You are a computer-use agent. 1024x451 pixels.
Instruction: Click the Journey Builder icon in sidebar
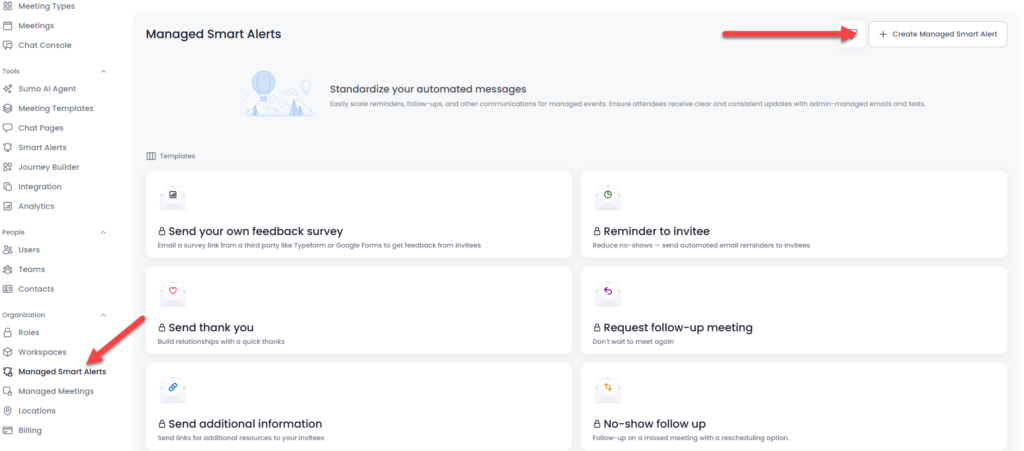pyautogui.click(x=8, y=167)
